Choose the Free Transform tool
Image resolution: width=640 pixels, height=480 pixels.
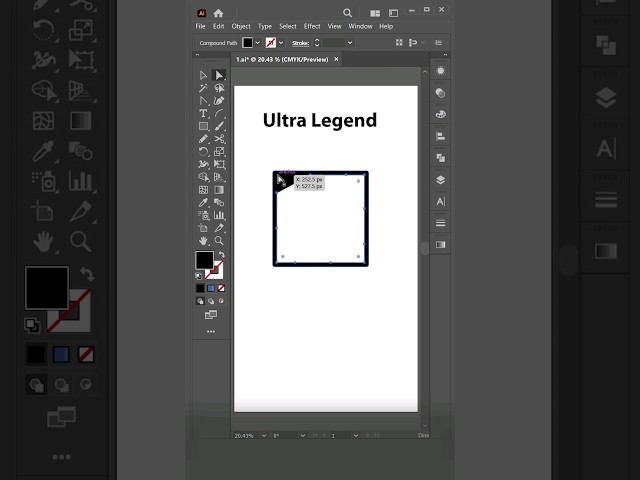click(219, 164)
